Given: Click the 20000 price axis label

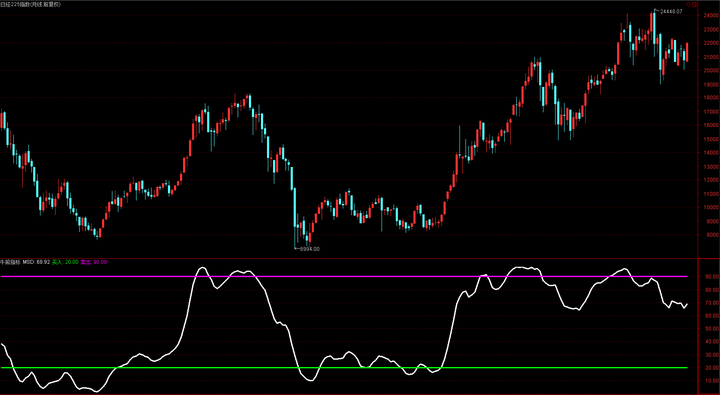Looking at the screenshot, I should tap(710, 71).
